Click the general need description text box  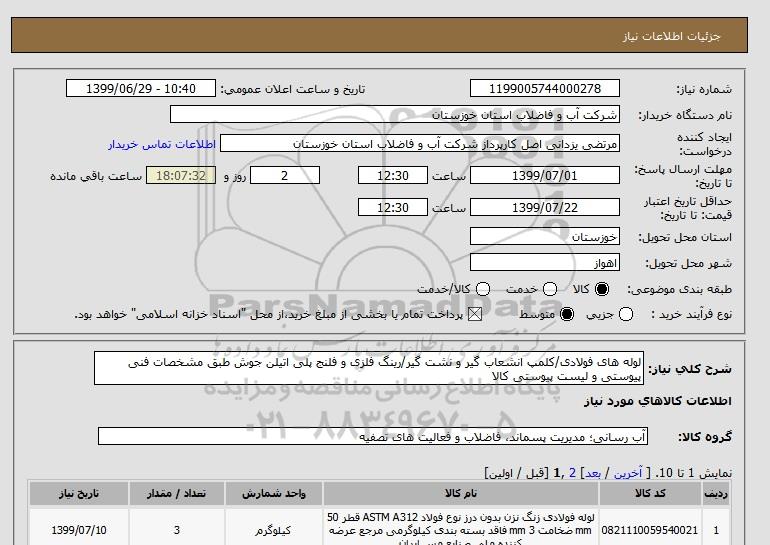coord(369,368)
